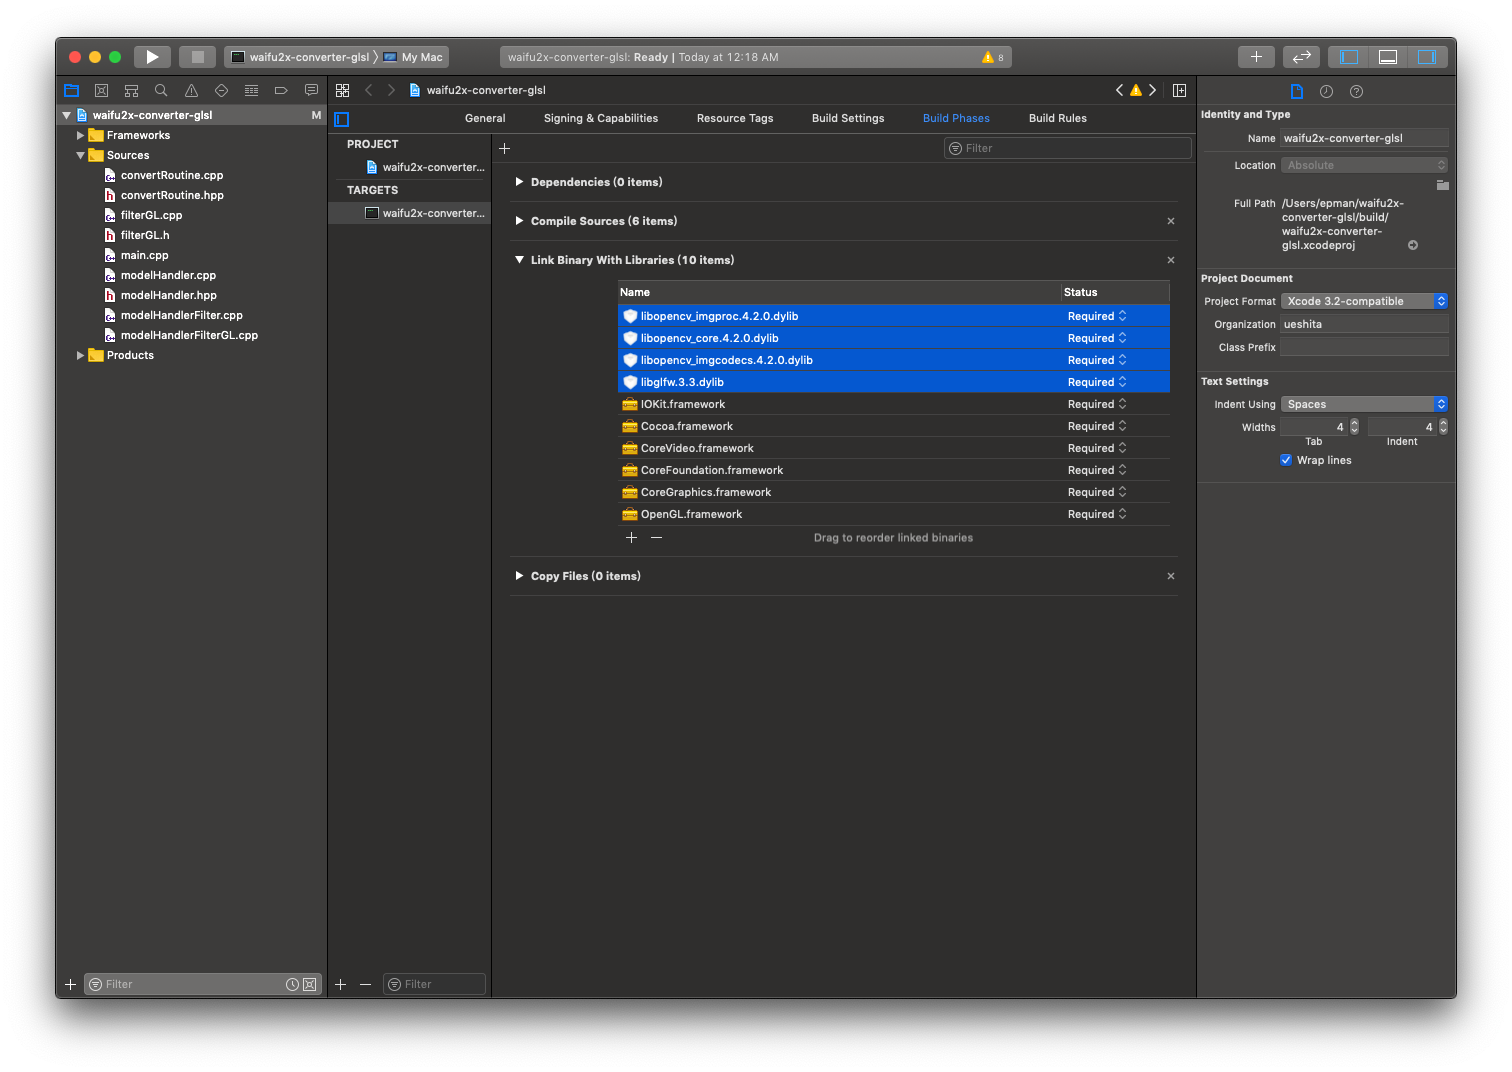Image resolution: width=1512 pixels, height=1072 pixels.
Task: Click the Run (play) button
Action: tap(152, 57)
